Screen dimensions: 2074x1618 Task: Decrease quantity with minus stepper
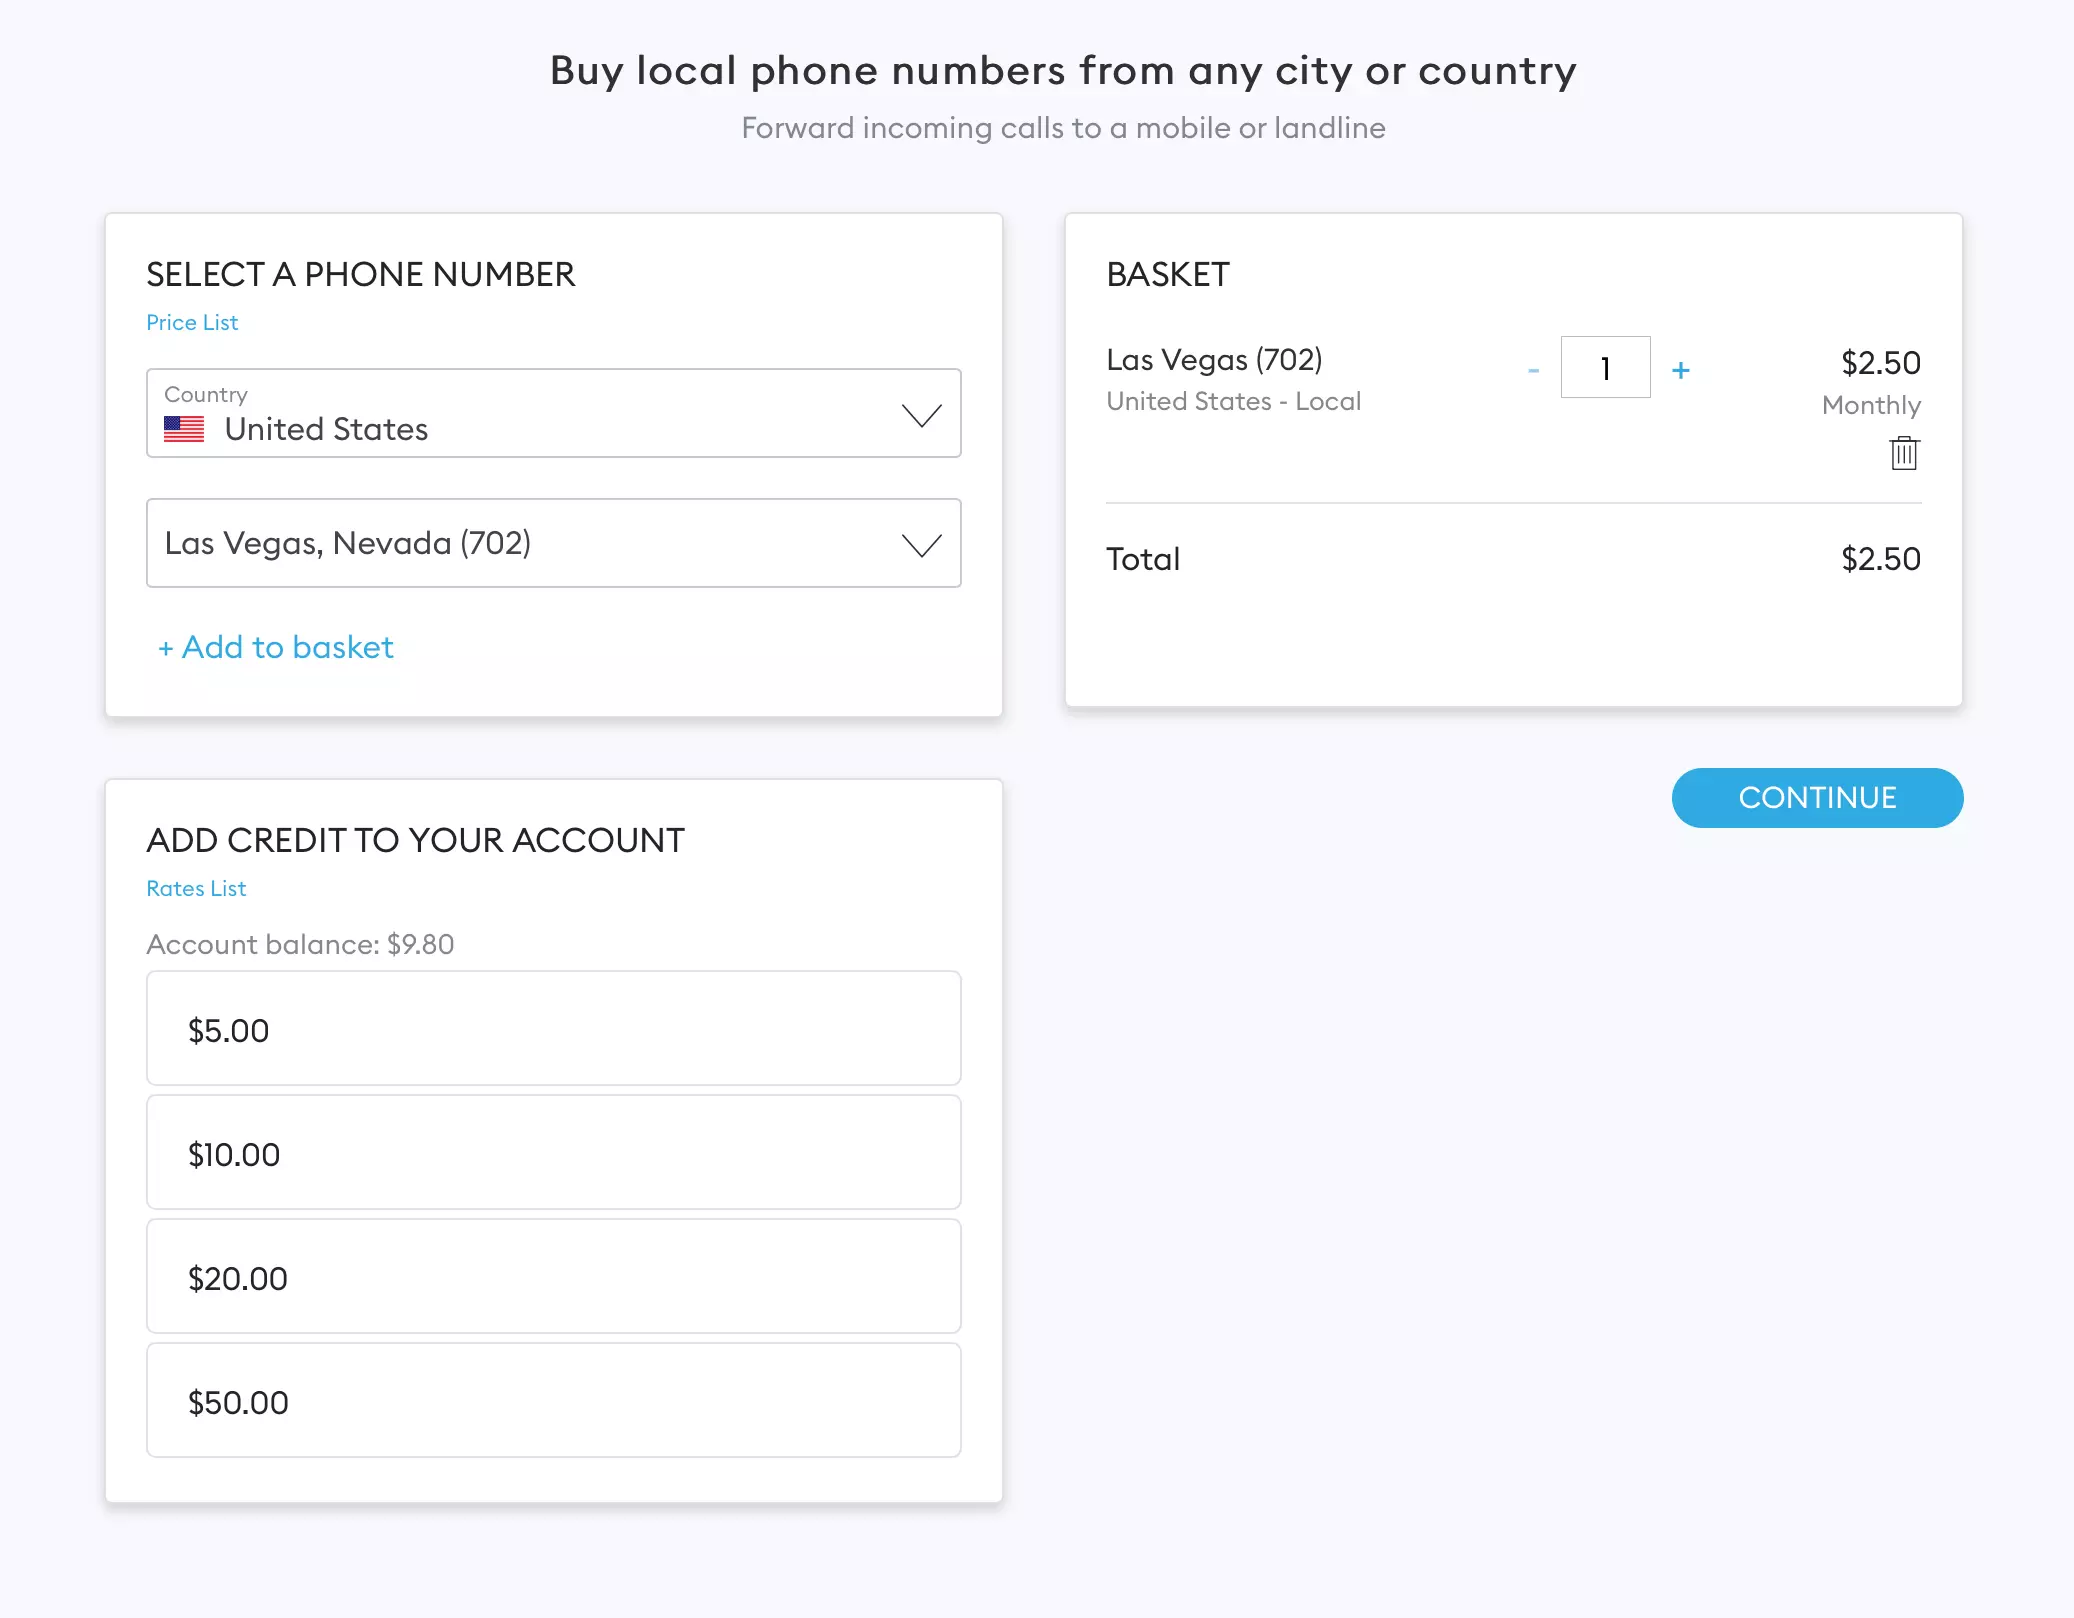click(x=1533, y=370)
